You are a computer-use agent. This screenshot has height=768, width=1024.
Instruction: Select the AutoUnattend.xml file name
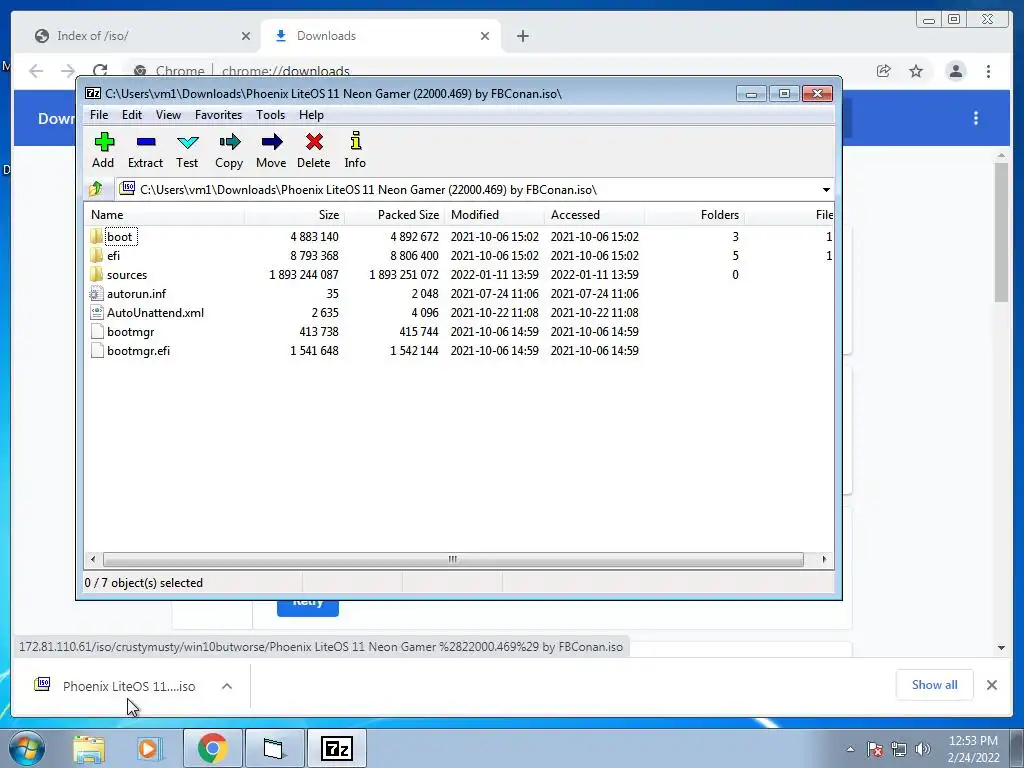(155, 312)
